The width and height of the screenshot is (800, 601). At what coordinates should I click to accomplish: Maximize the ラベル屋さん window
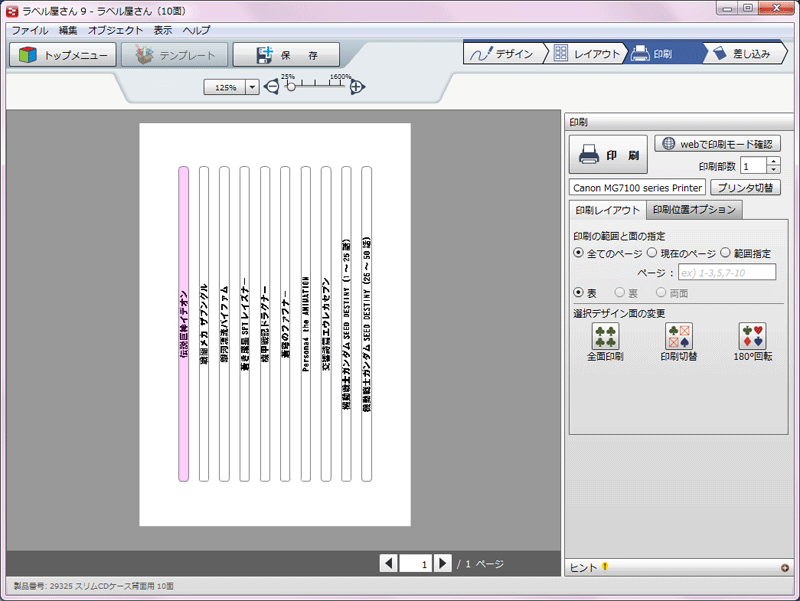tap(748, 8)
